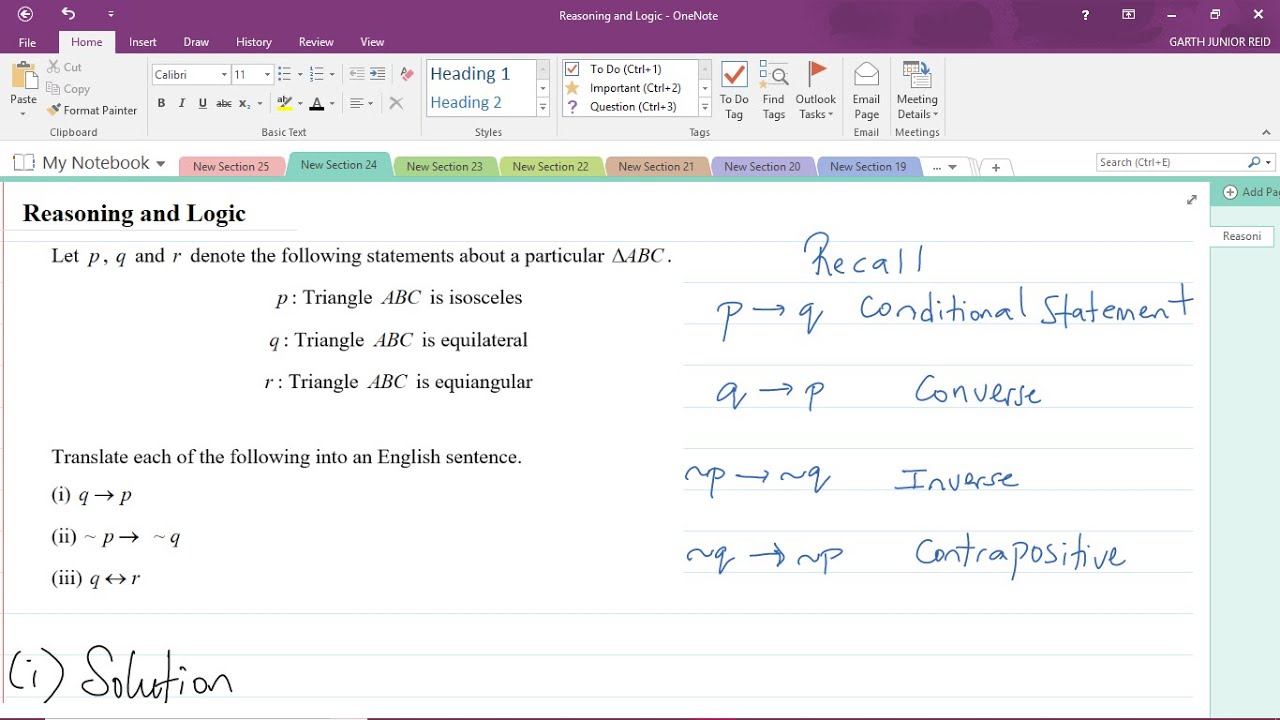Apply the Heading 2 style
Viewport: 1280px width, 720px height.
coord(466,102)
